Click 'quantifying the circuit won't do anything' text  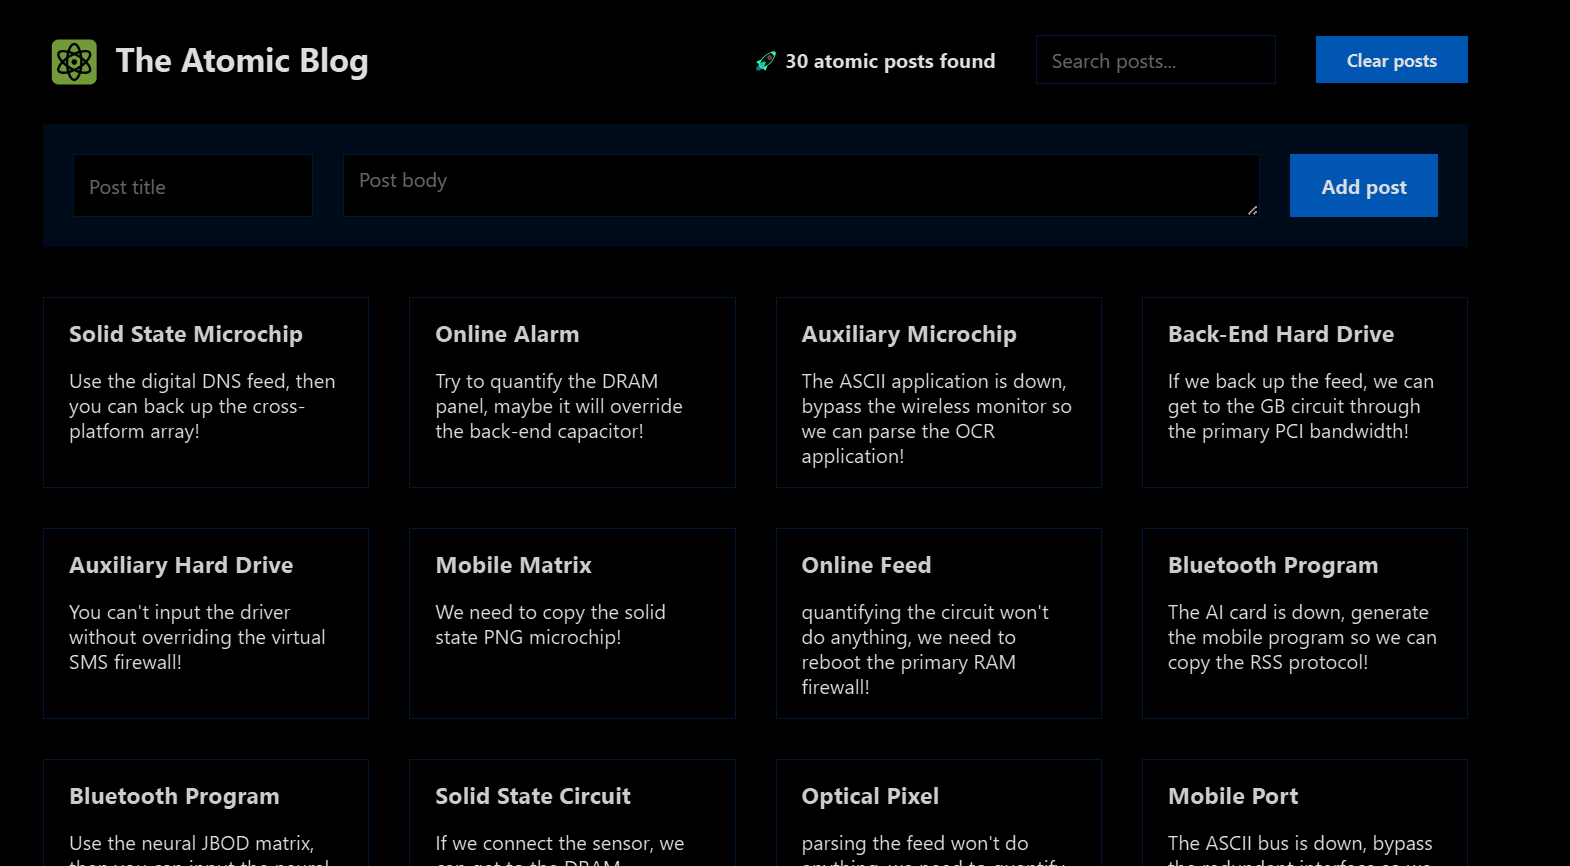[x=925, y=650]
